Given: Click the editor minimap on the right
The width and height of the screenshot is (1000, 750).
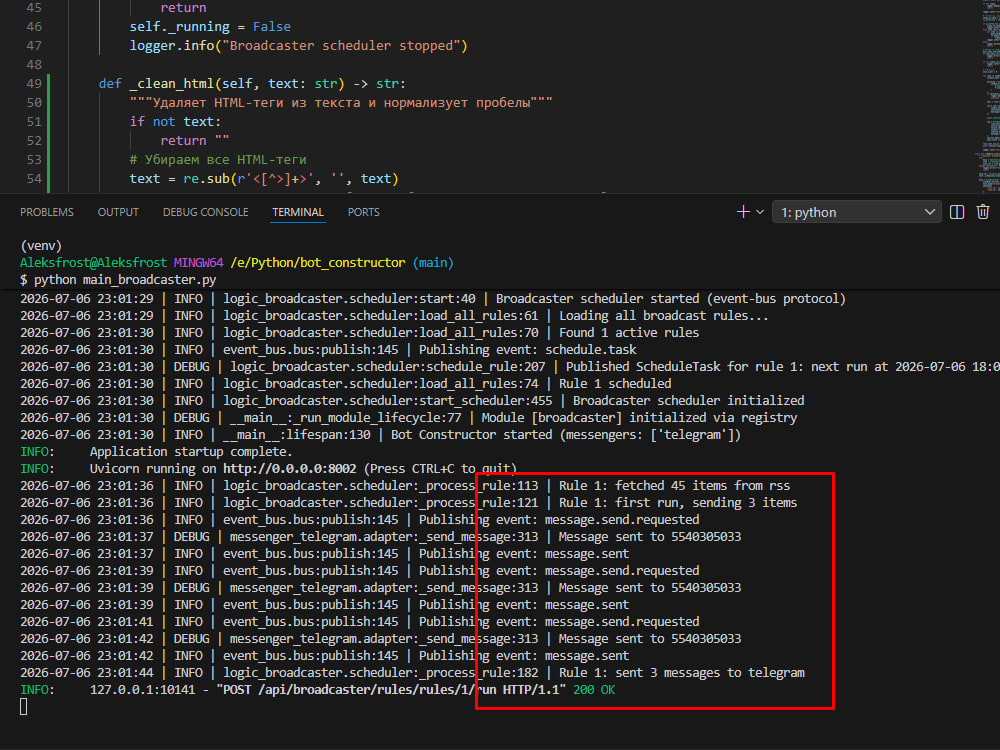Looking at the screenshot, I should (990, 96).
